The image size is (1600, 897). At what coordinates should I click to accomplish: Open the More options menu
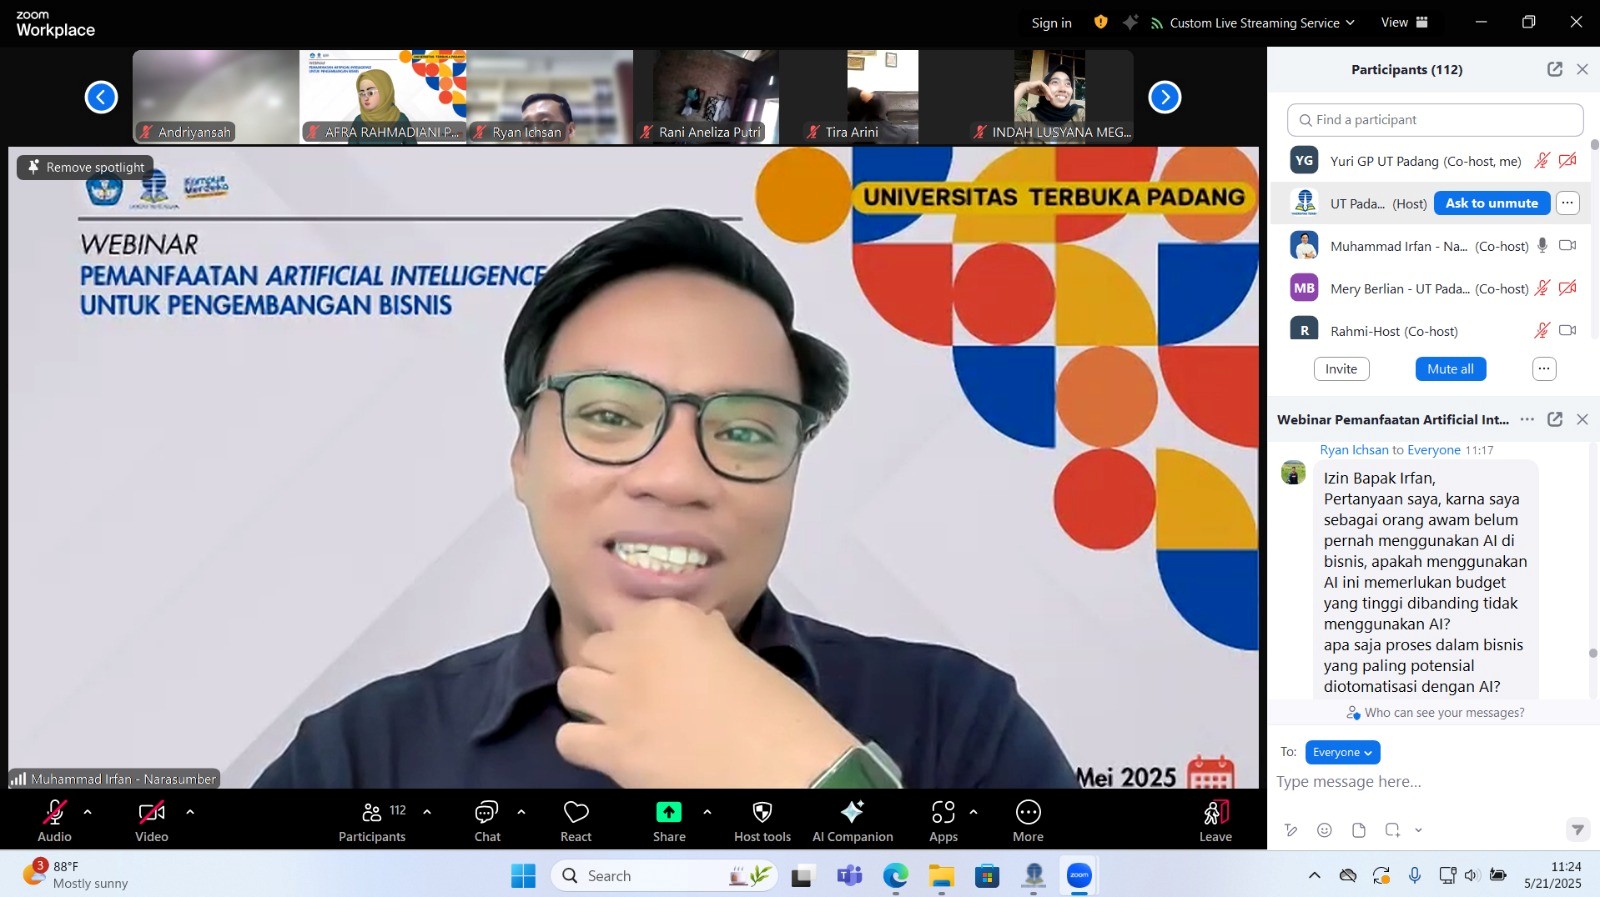point(1028,812)
